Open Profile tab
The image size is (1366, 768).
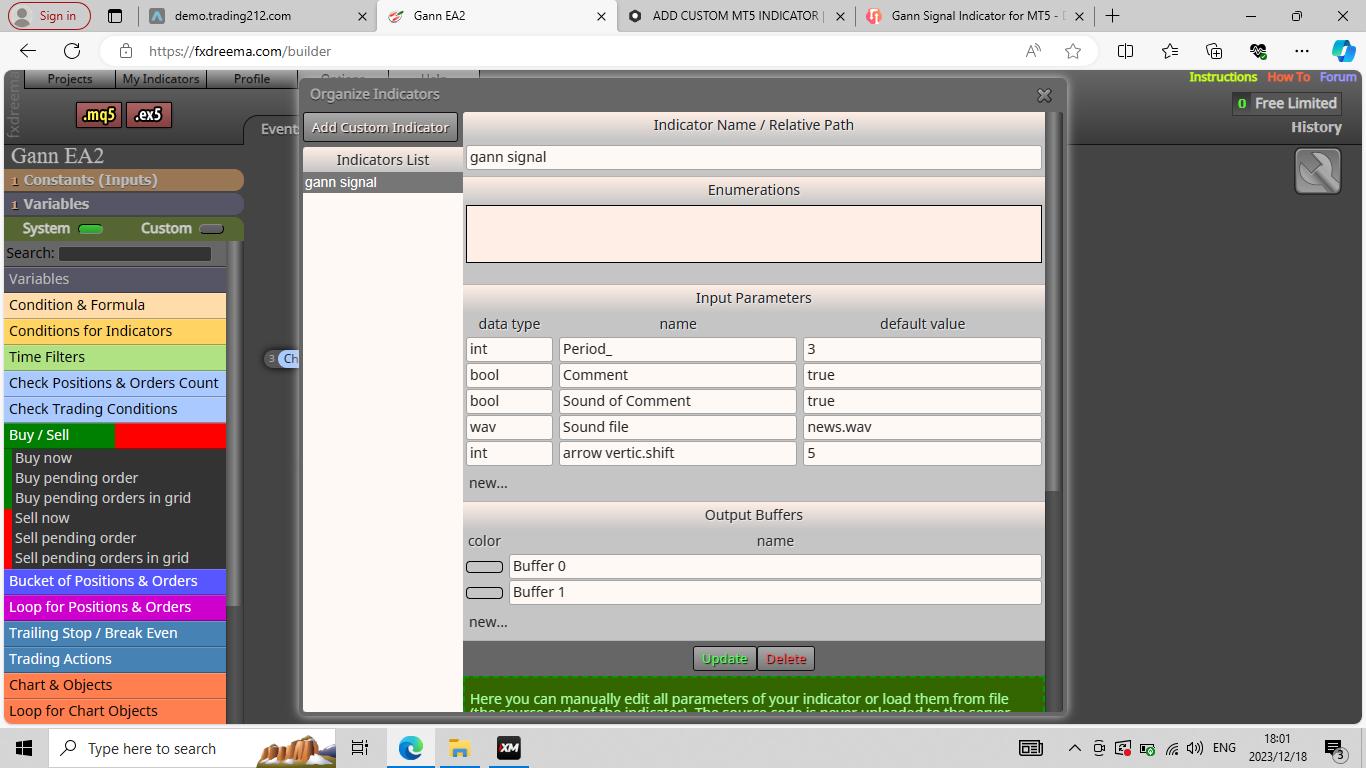pos(252,79)
